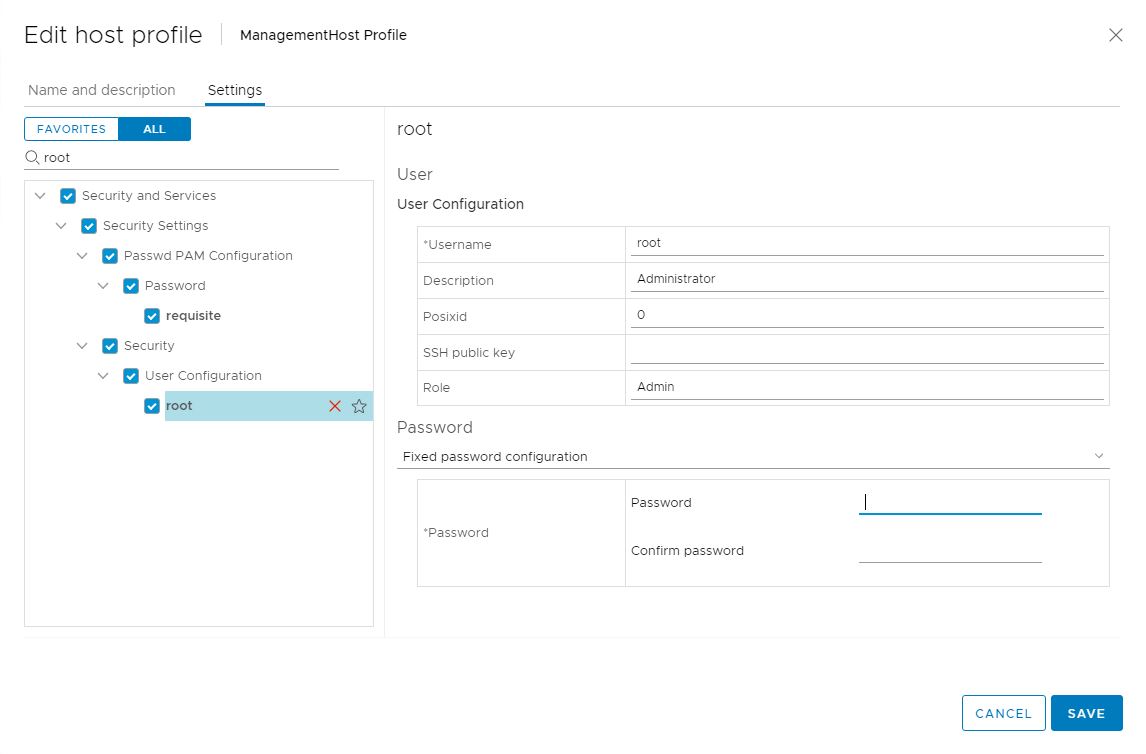Toggle the Passwd PAM Configuration checkbox

coord(110,255)
